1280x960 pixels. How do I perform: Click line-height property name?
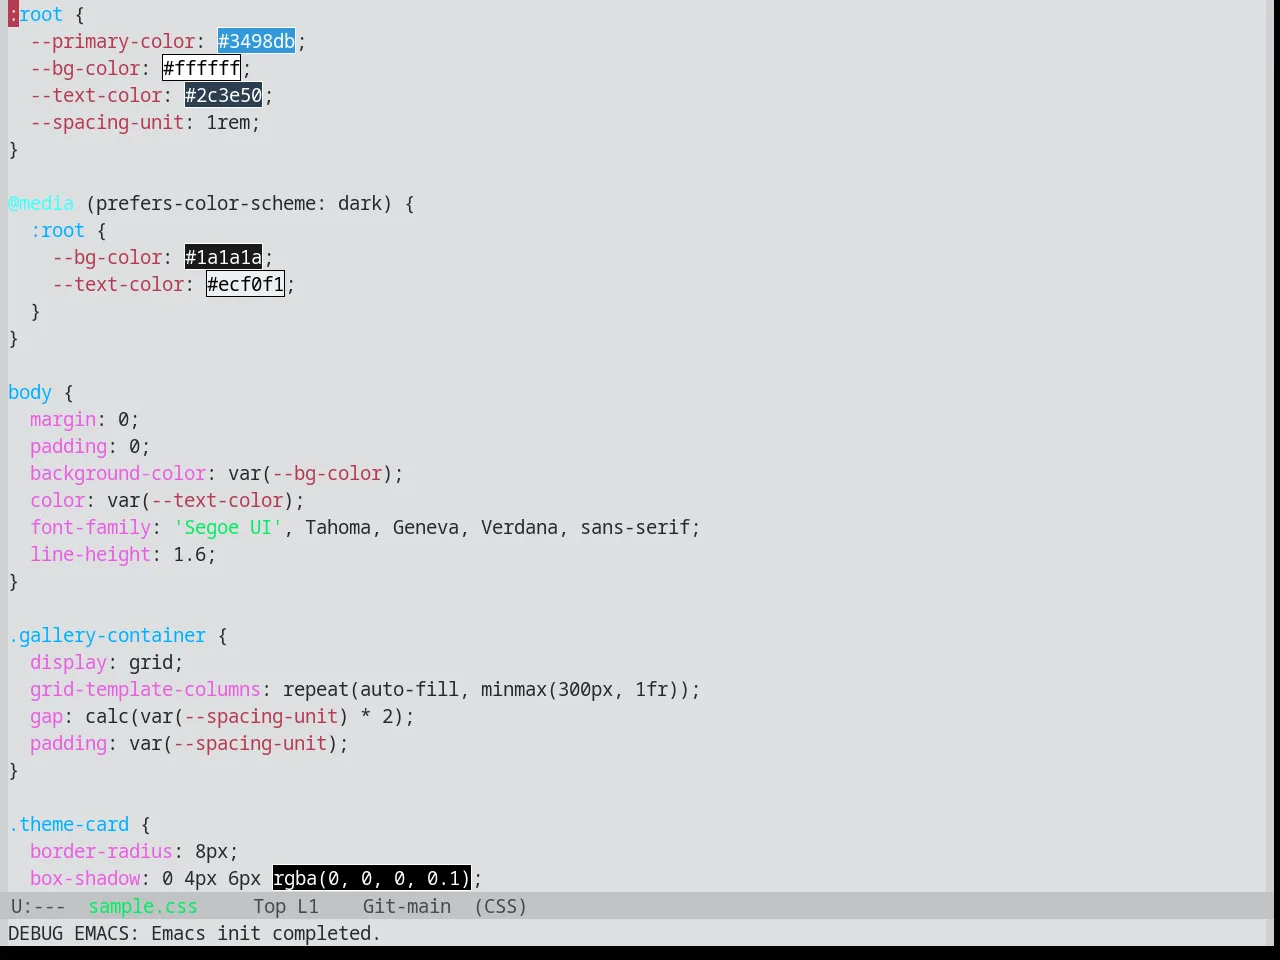click(x=90, y=554)
